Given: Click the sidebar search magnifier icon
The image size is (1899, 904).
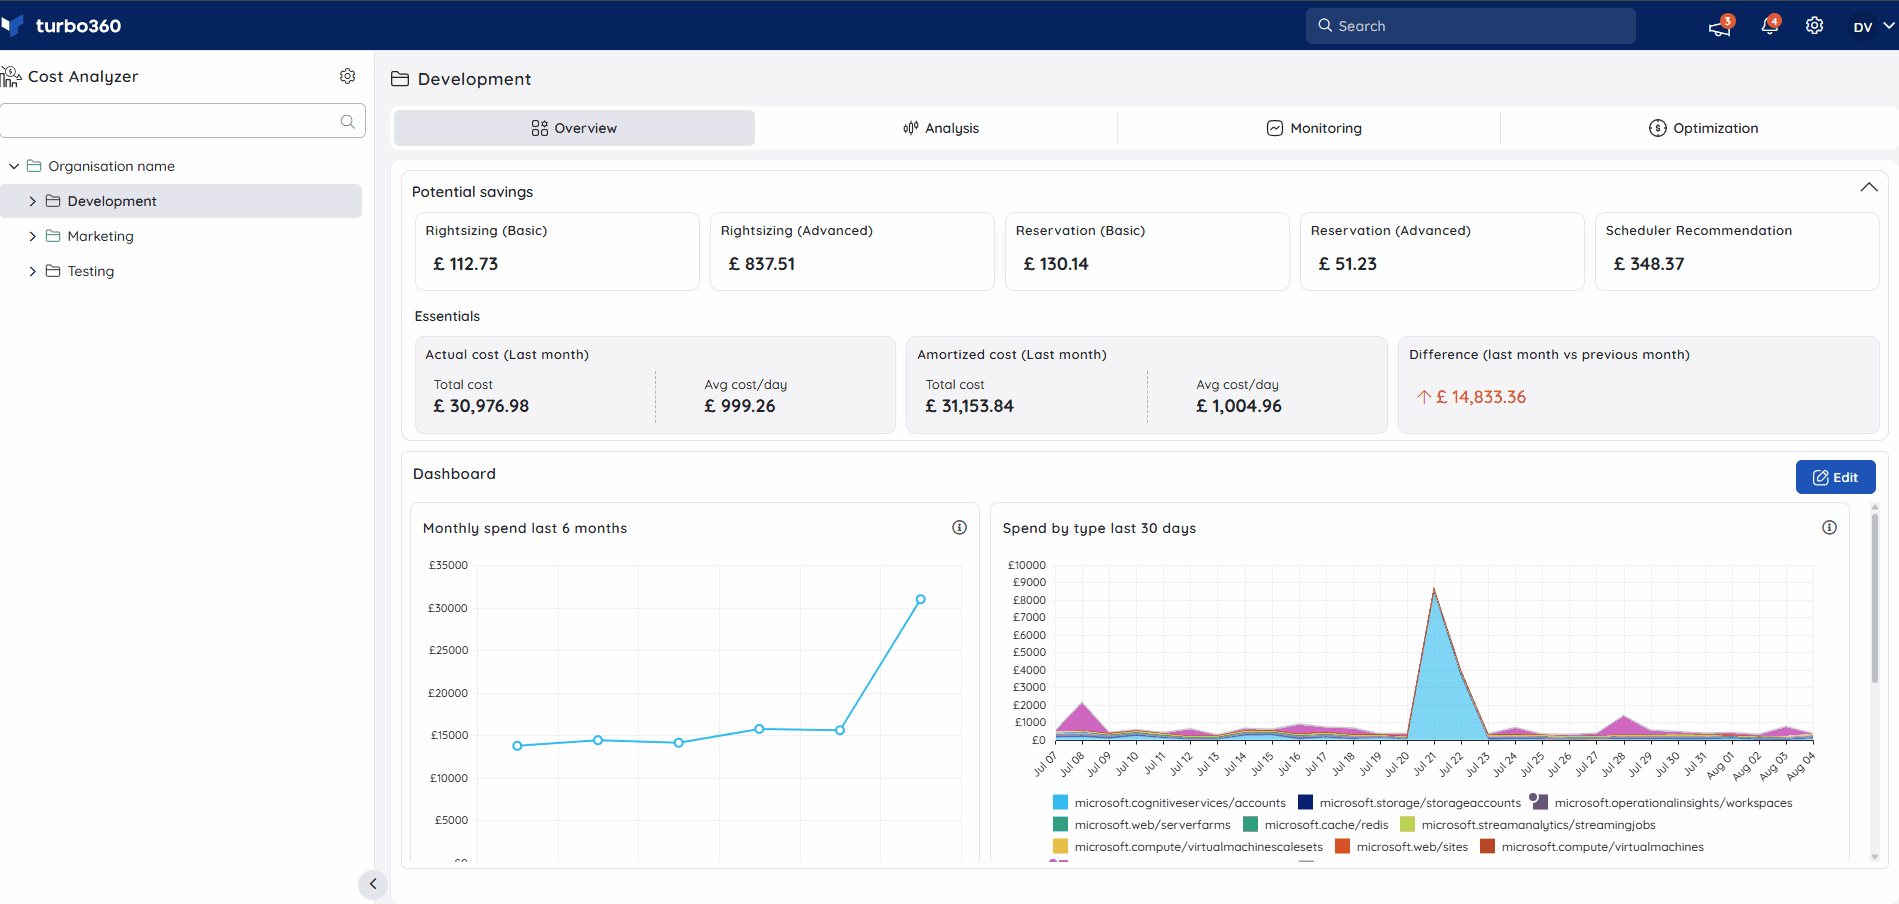Looking at the screenshot, I should (347, 121).
